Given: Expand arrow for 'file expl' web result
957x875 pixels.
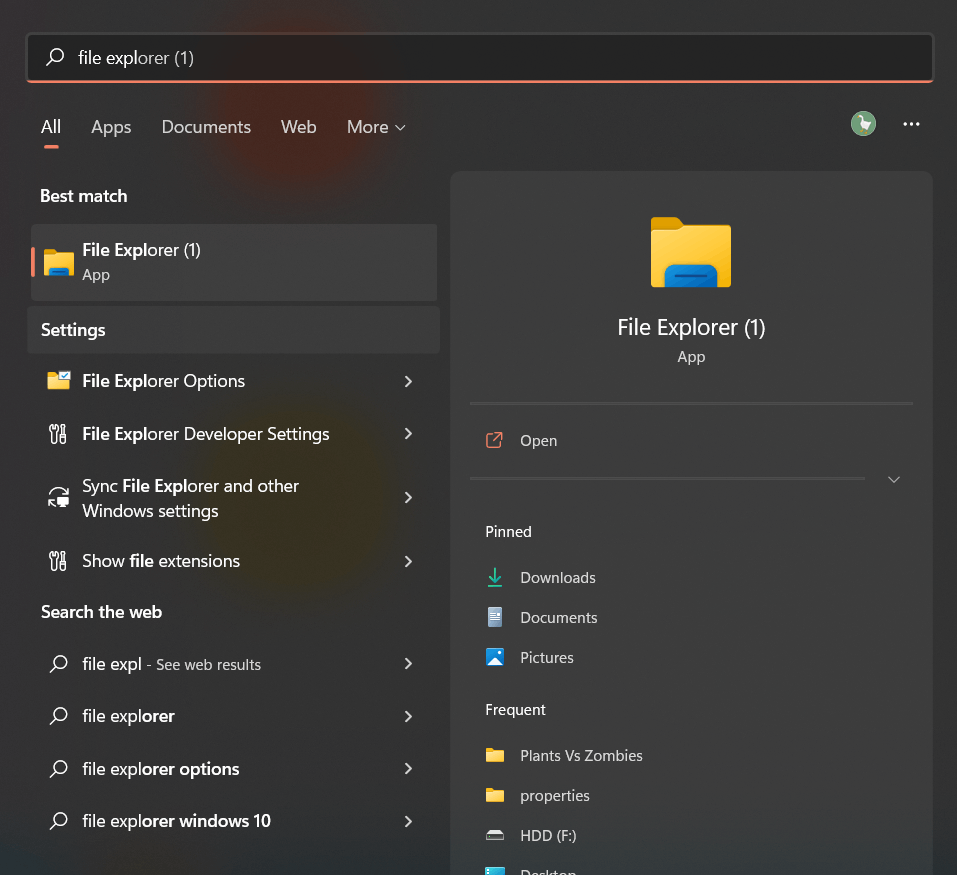Looking at the screenshot, I should tap(408, 664).
